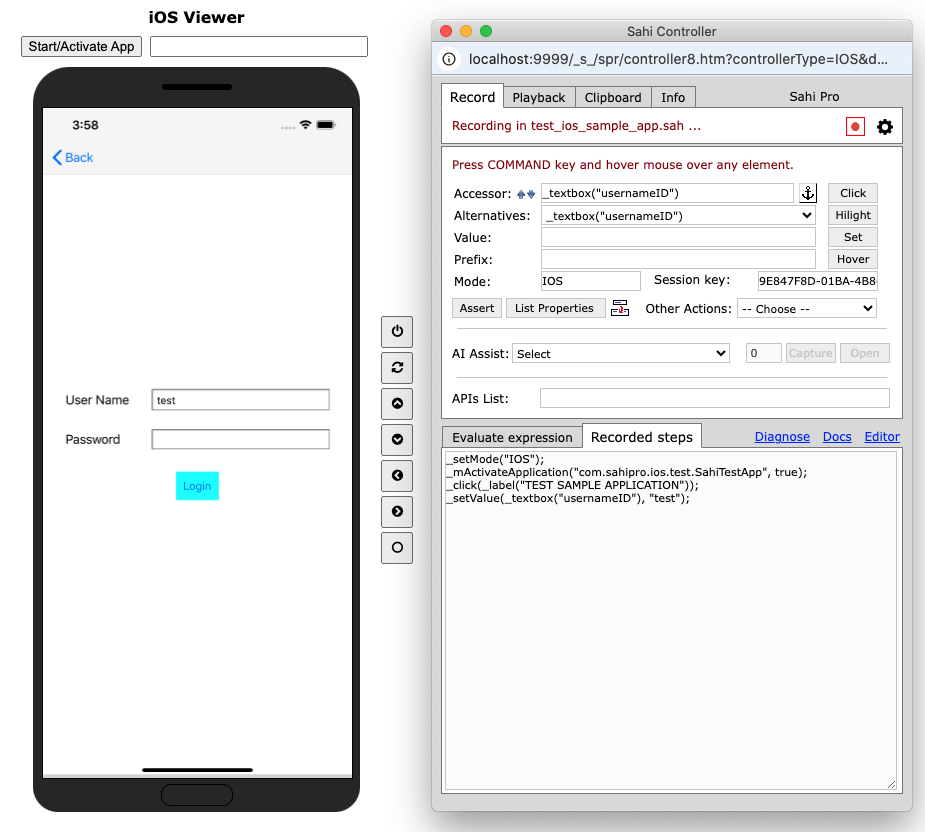Tap the cyan Login button
The width and height of the screenshot is (925, 832).
[197, 486]
